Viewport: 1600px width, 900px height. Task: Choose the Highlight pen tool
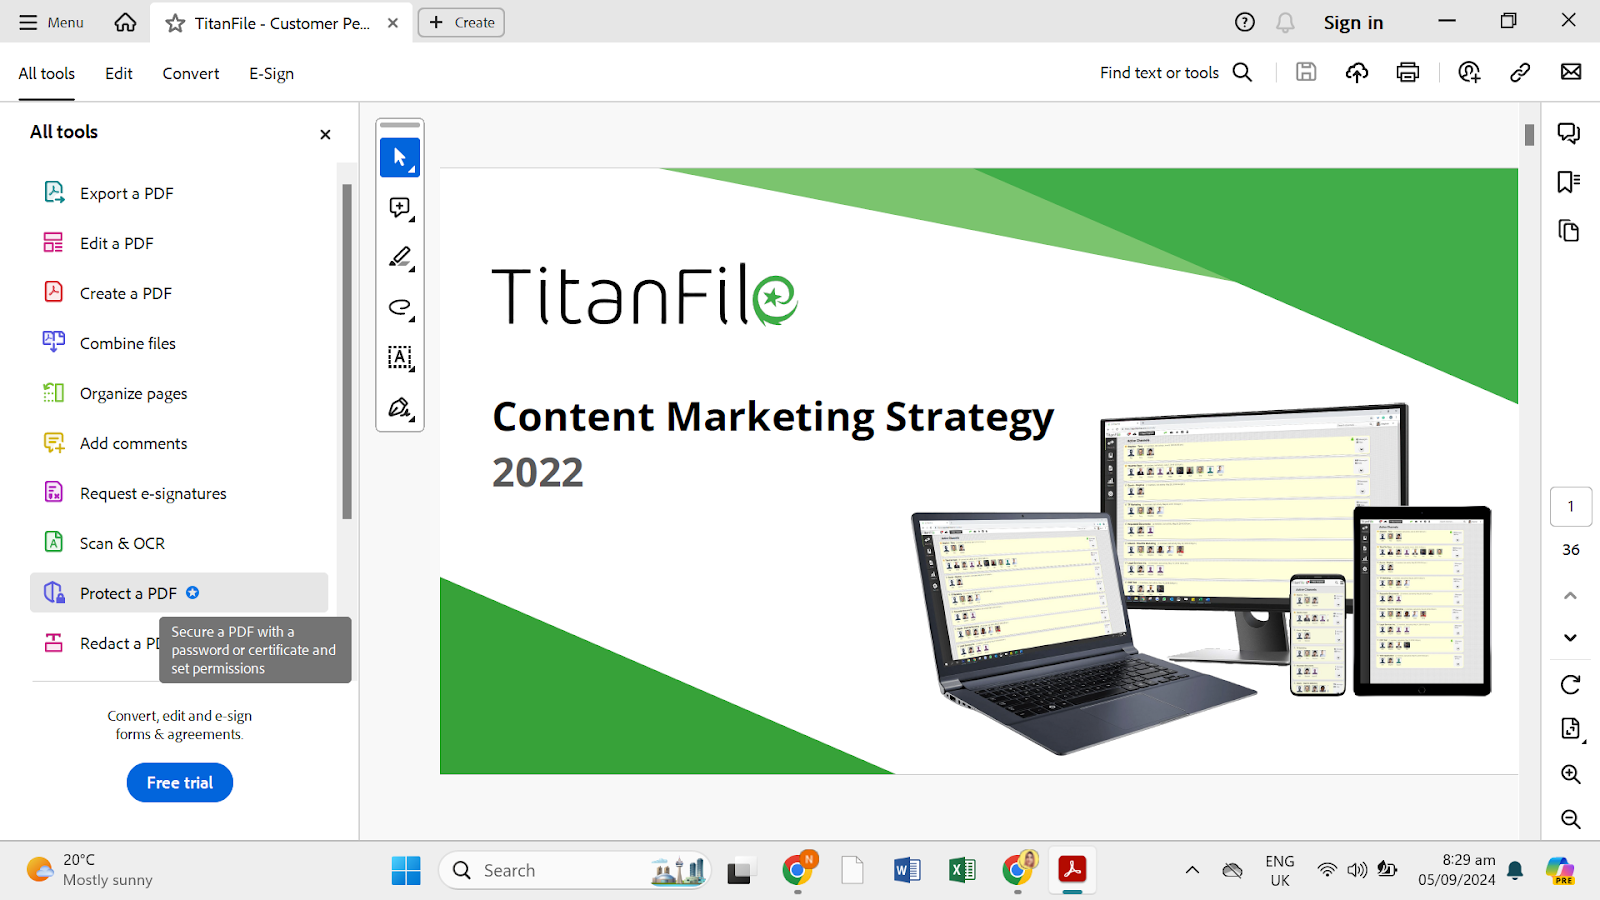(400, 257)
